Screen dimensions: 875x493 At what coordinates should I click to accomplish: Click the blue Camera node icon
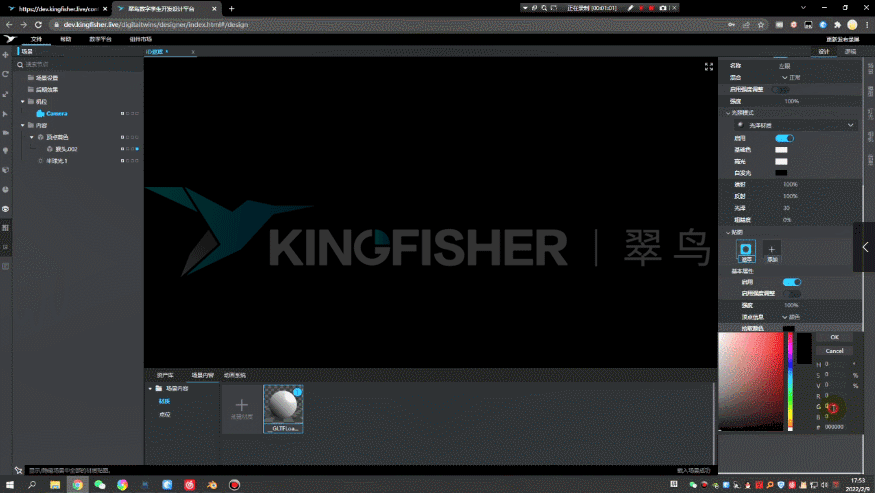[40, 113]
